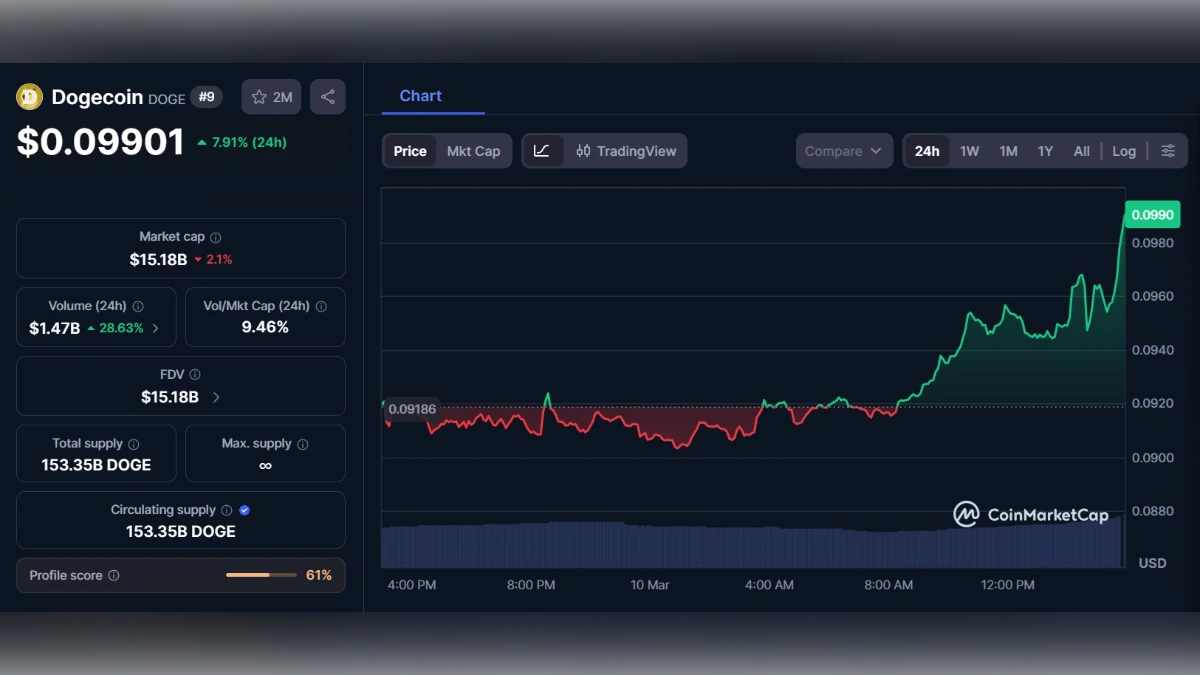The image size is (1200, 675).
Task: Select the candlestick icon next to TradingView
Action: (x=578, y=150)
